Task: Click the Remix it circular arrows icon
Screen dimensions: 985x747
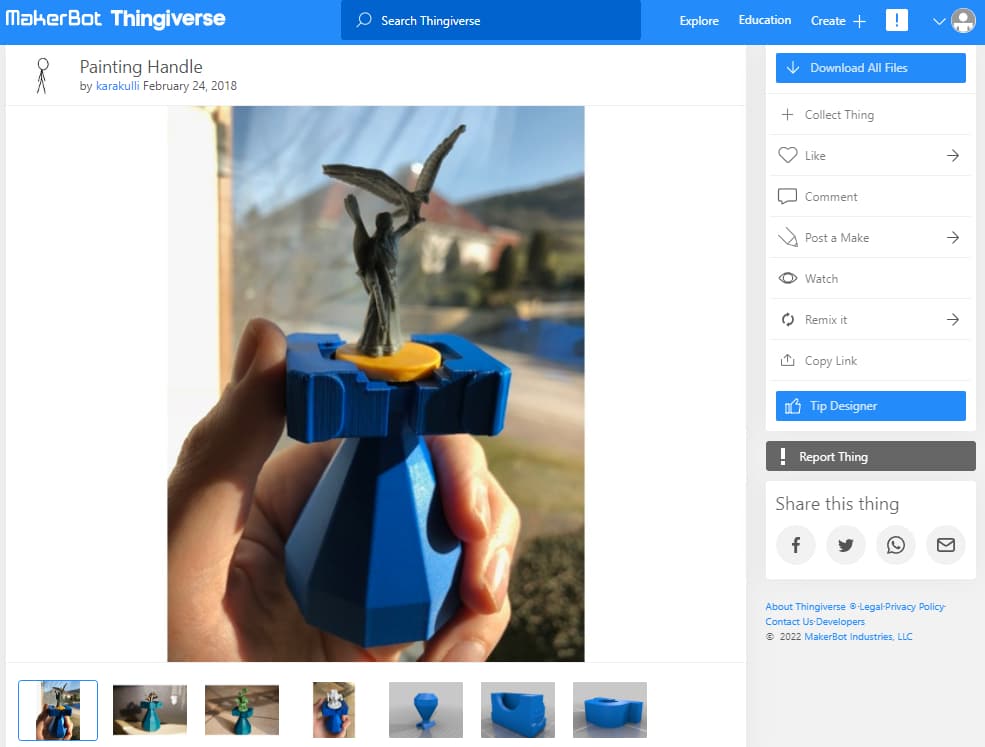Action: (787, 320)
